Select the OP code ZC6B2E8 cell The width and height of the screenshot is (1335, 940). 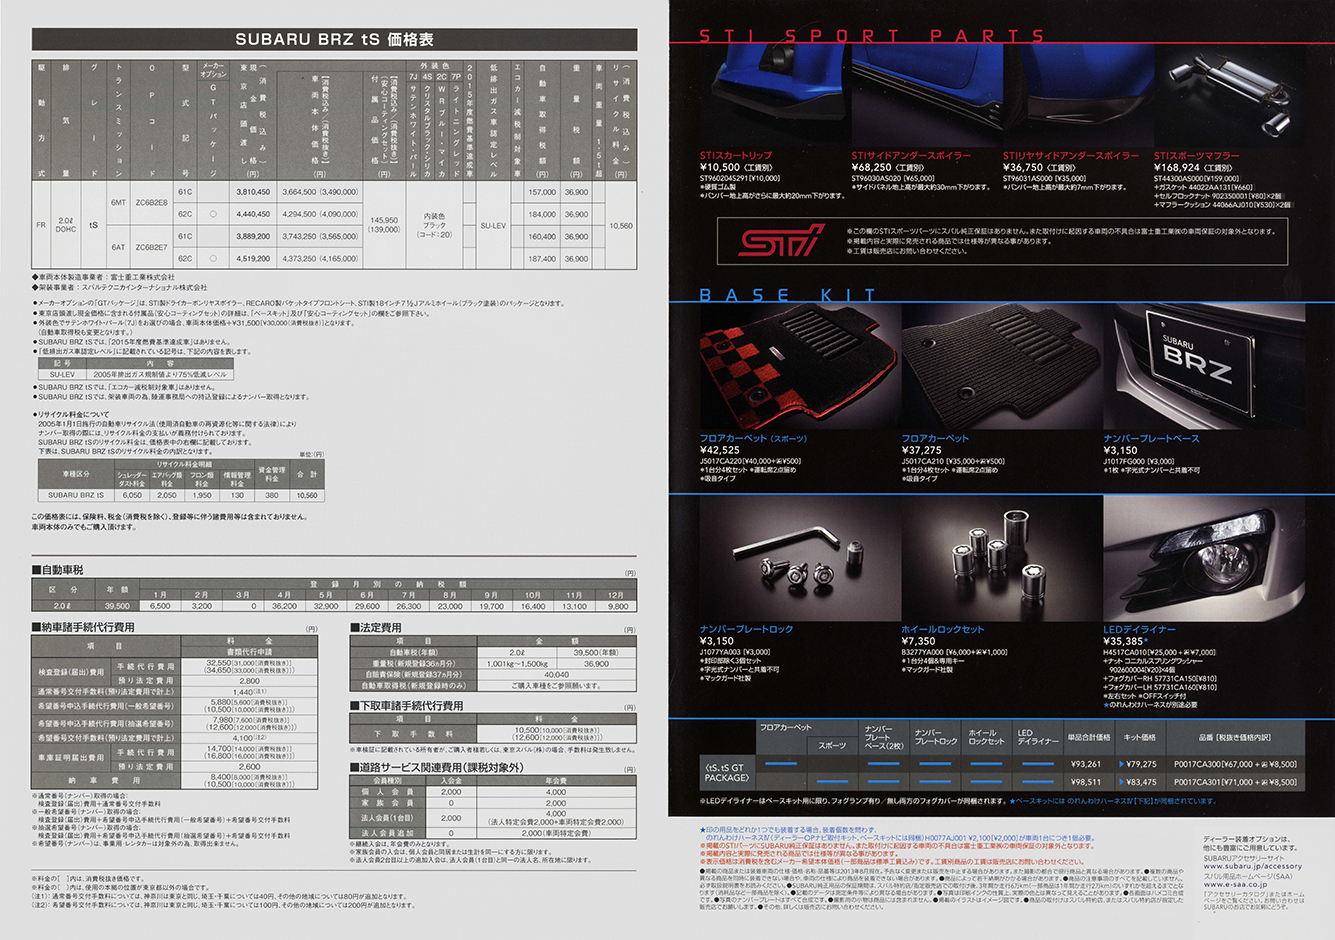(x=153, y=203)
